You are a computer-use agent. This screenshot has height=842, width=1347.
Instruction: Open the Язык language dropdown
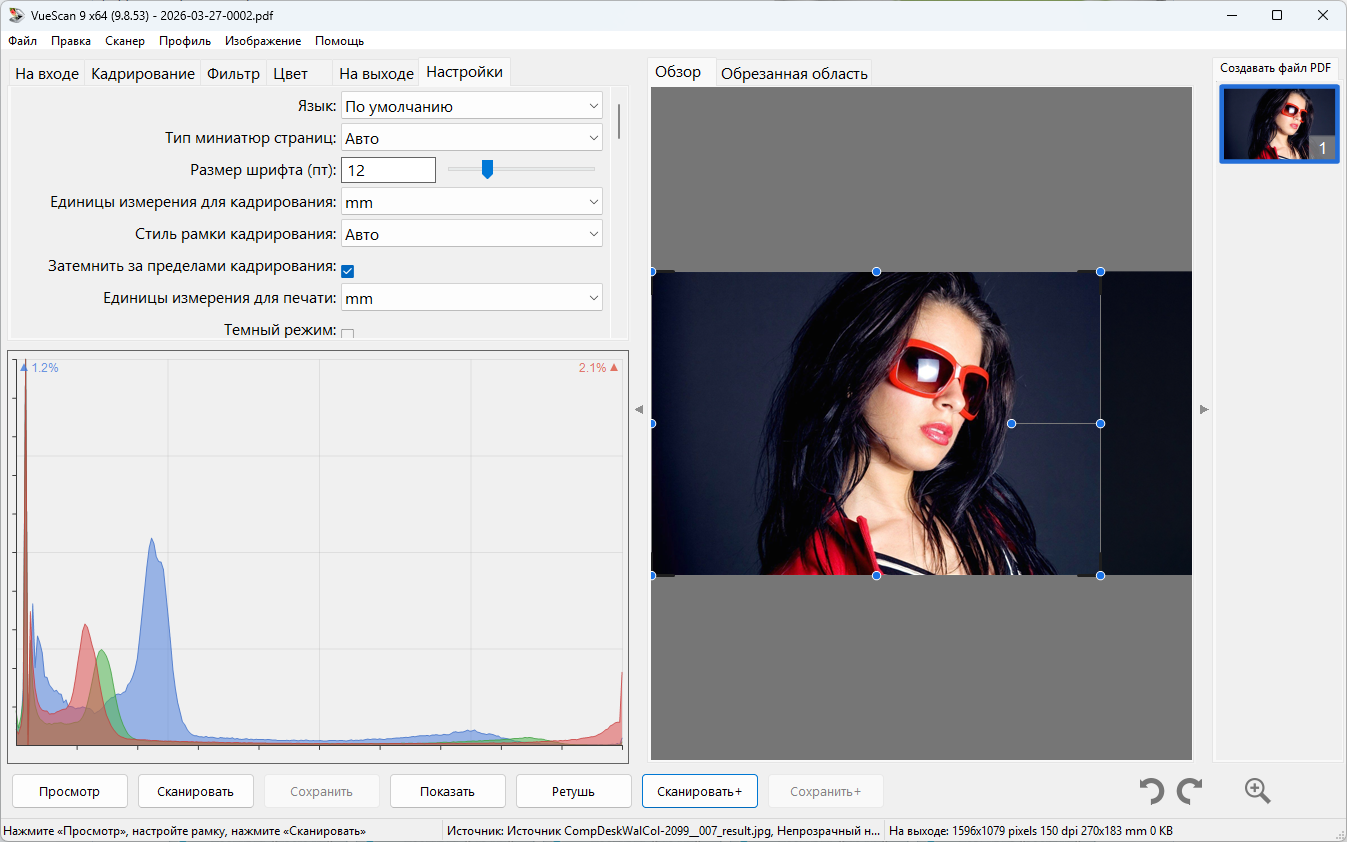(471, 106)
